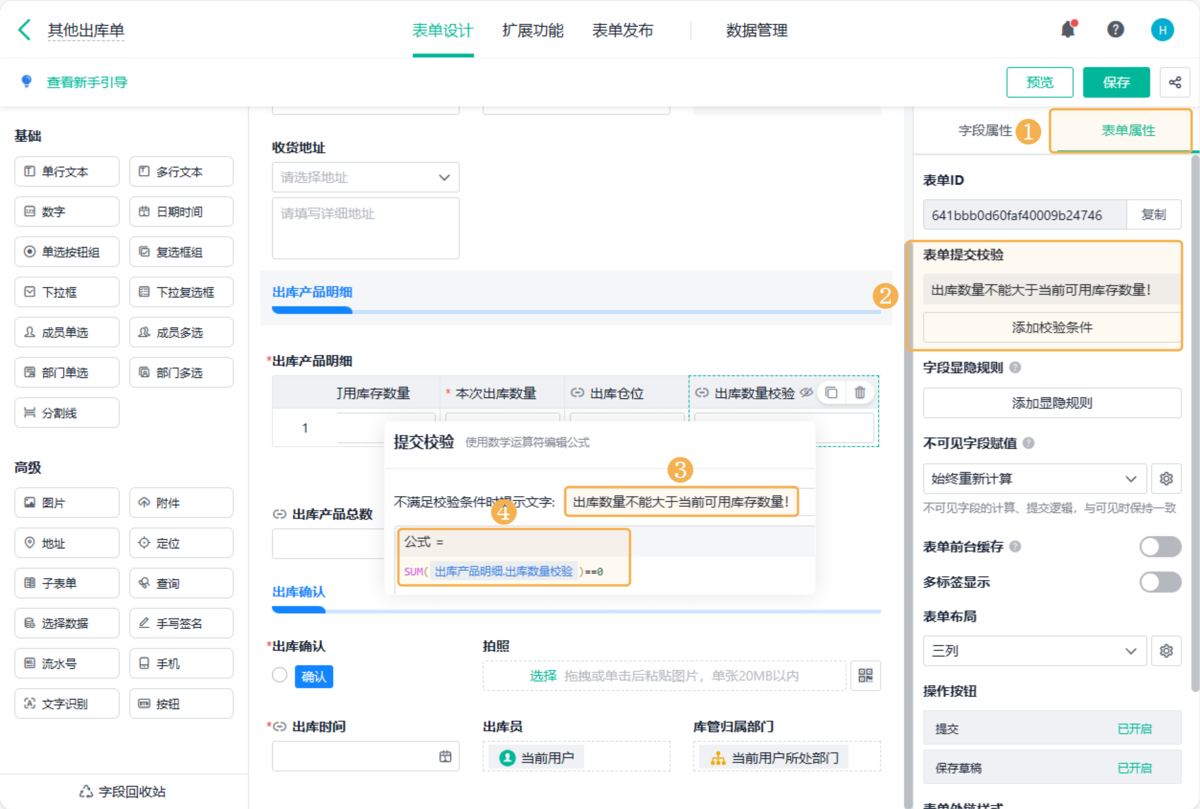Click the back arrow beside 其他出库单

click(x=24, y=30)
